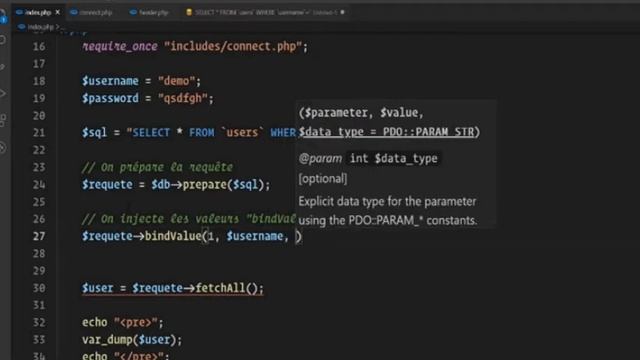The width and height of the screenshot is (640, 360).
Task: Click the $username variable on line 18
Action: [110, 81]
